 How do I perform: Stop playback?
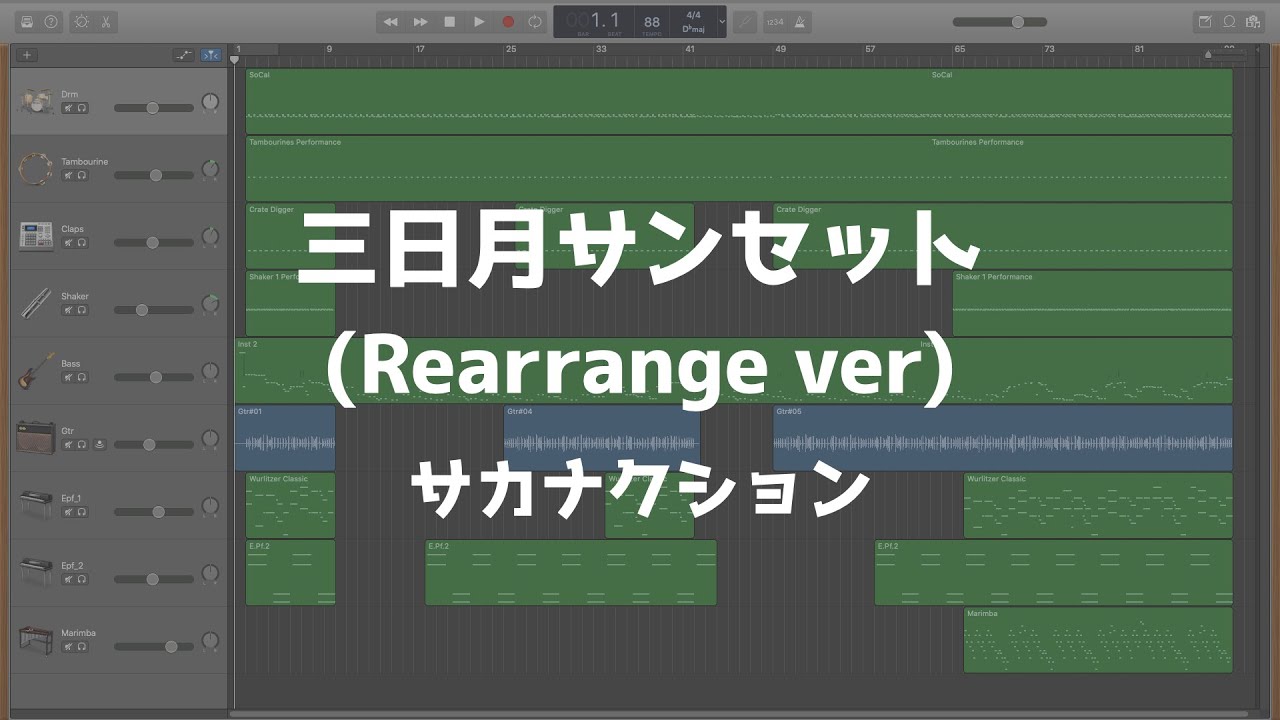coord(449,21)
